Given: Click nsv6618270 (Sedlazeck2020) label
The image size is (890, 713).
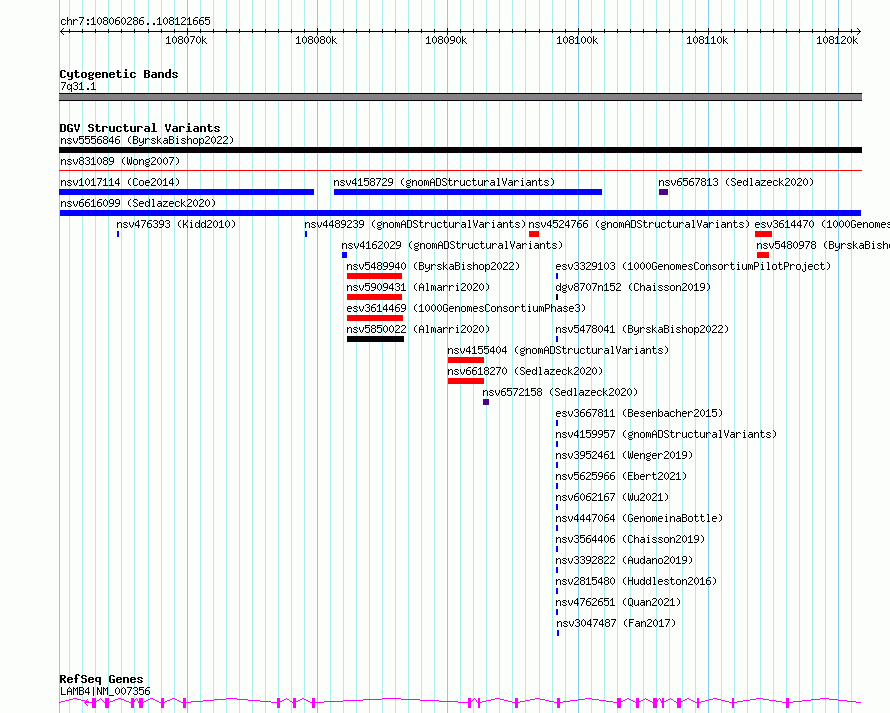Looking at the screenshot, I should coord(525,371).
